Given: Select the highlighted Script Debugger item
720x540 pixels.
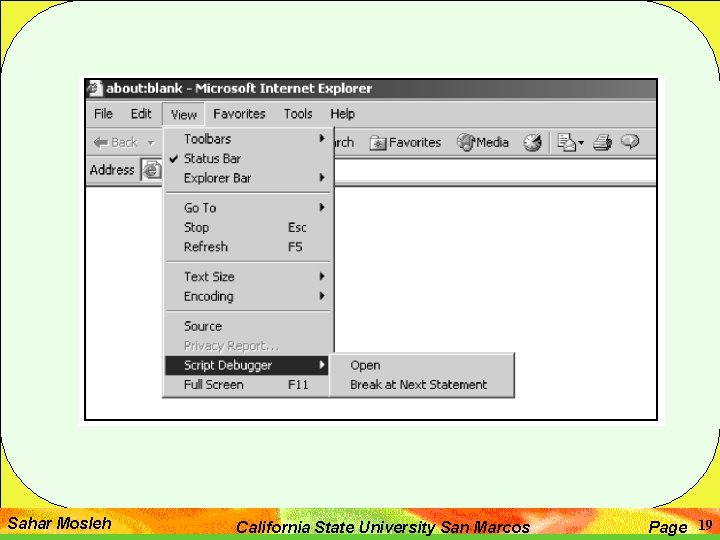Looking at the screenshot, I should click(248, 365).
